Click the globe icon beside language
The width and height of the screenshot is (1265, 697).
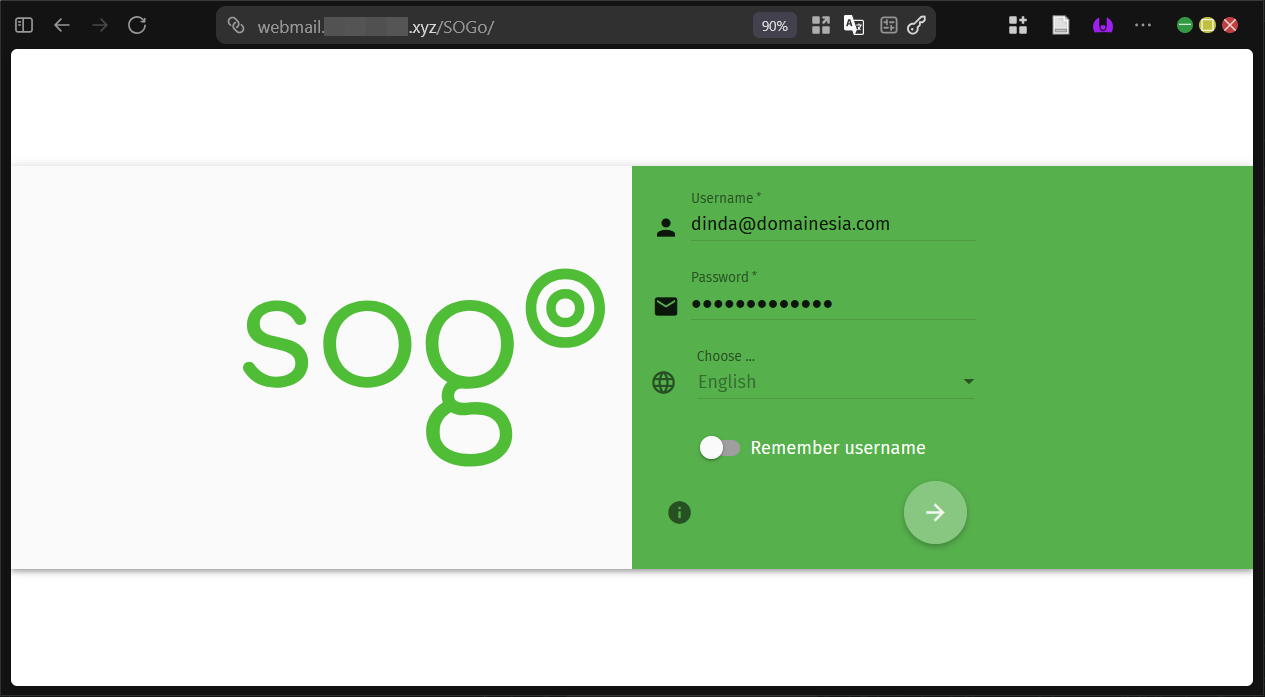point(664,382)
